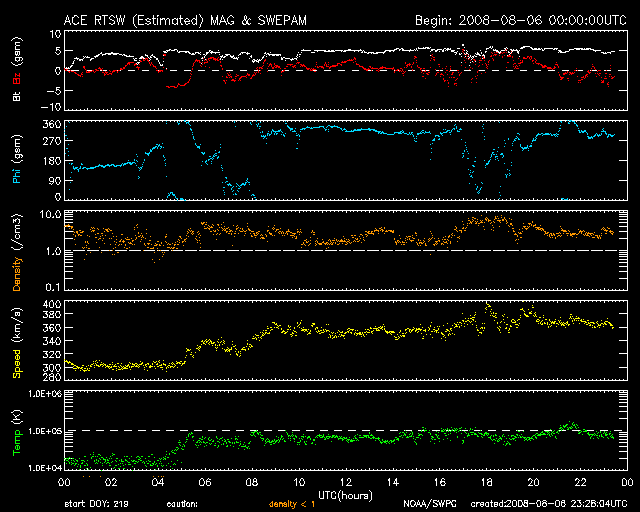Click the yellow "Speed" axis label
Screen dimensions: 640x512
[17, 363]
